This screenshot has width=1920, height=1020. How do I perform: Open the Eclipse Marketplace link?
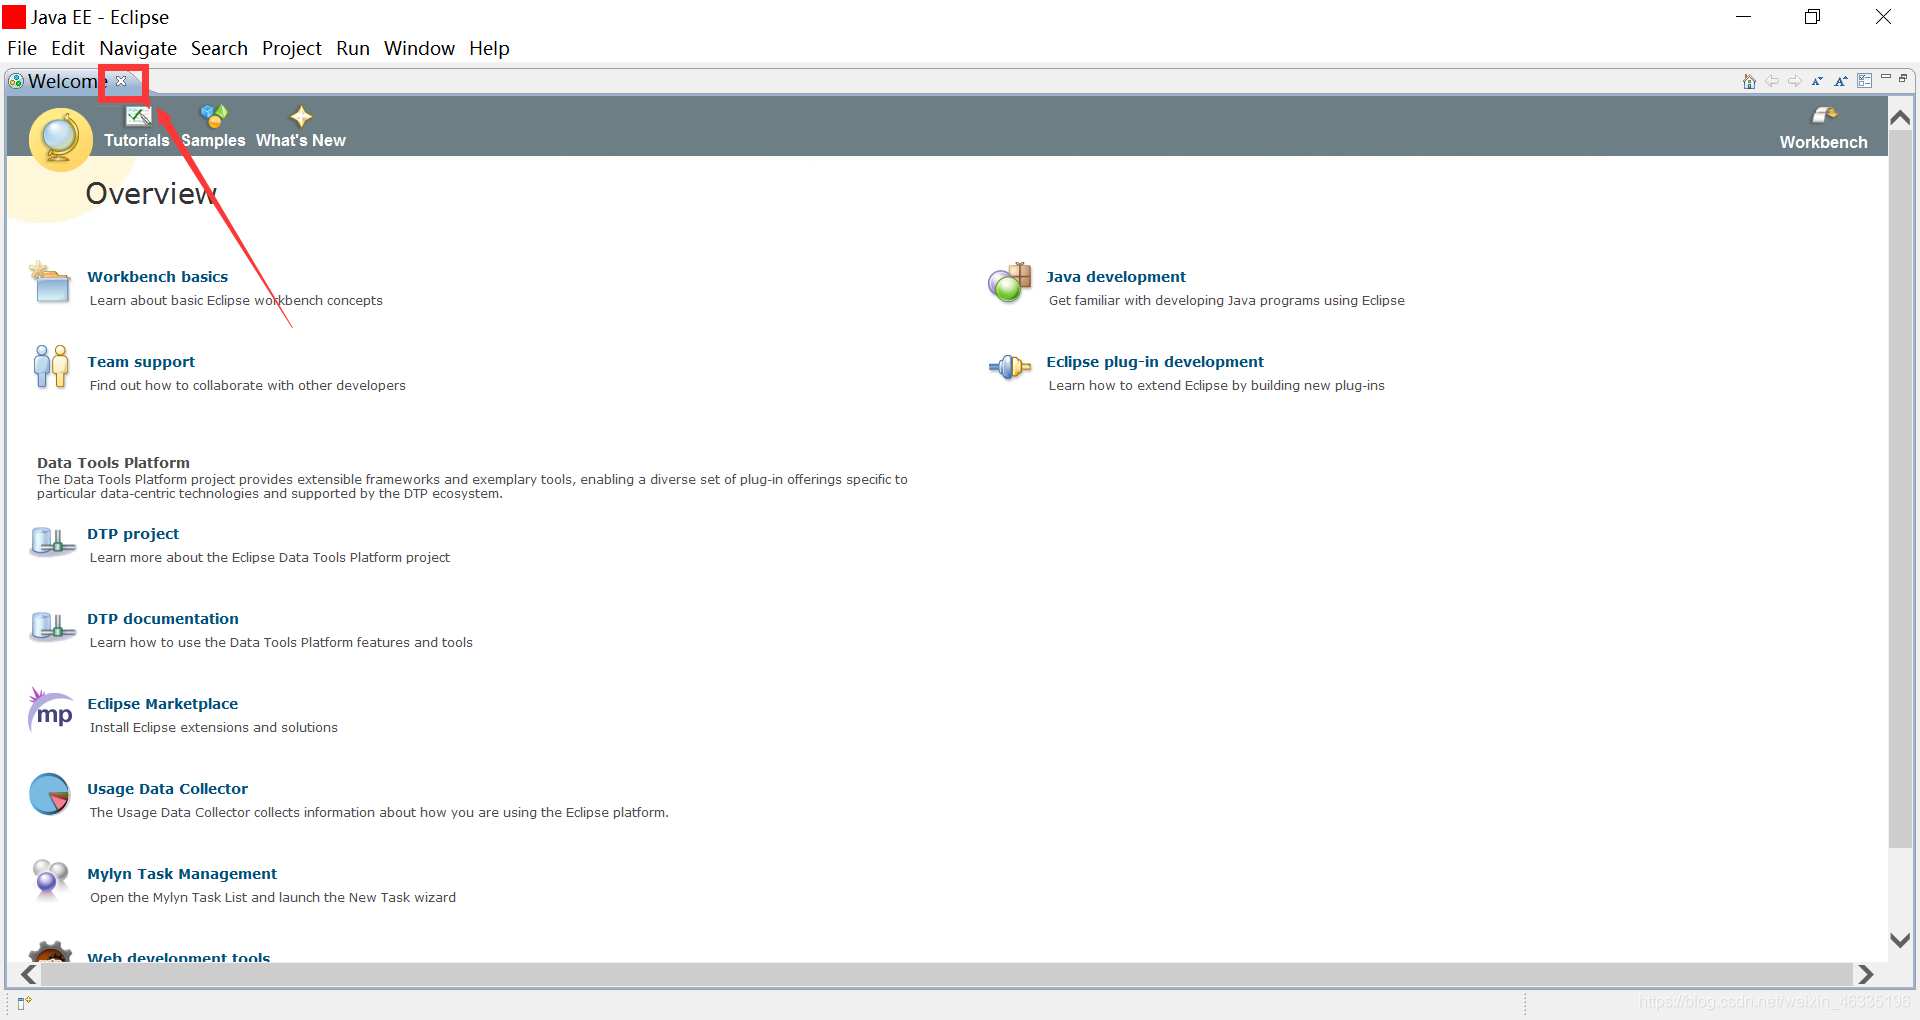tap(163, 704)
